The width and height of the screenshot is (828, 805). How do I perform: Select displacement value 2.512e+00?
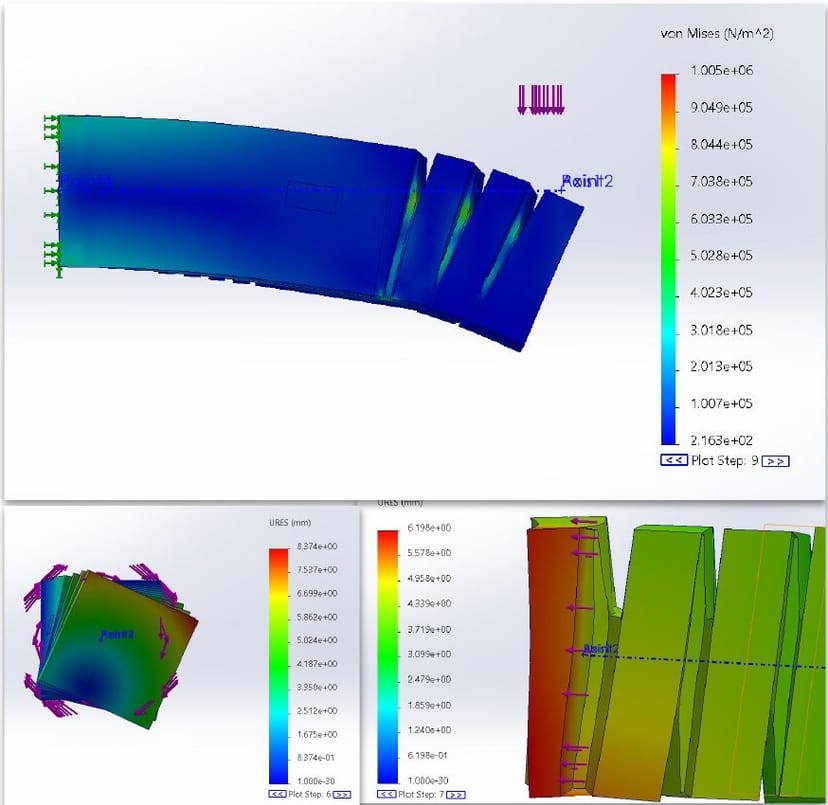tap(317, 710)
